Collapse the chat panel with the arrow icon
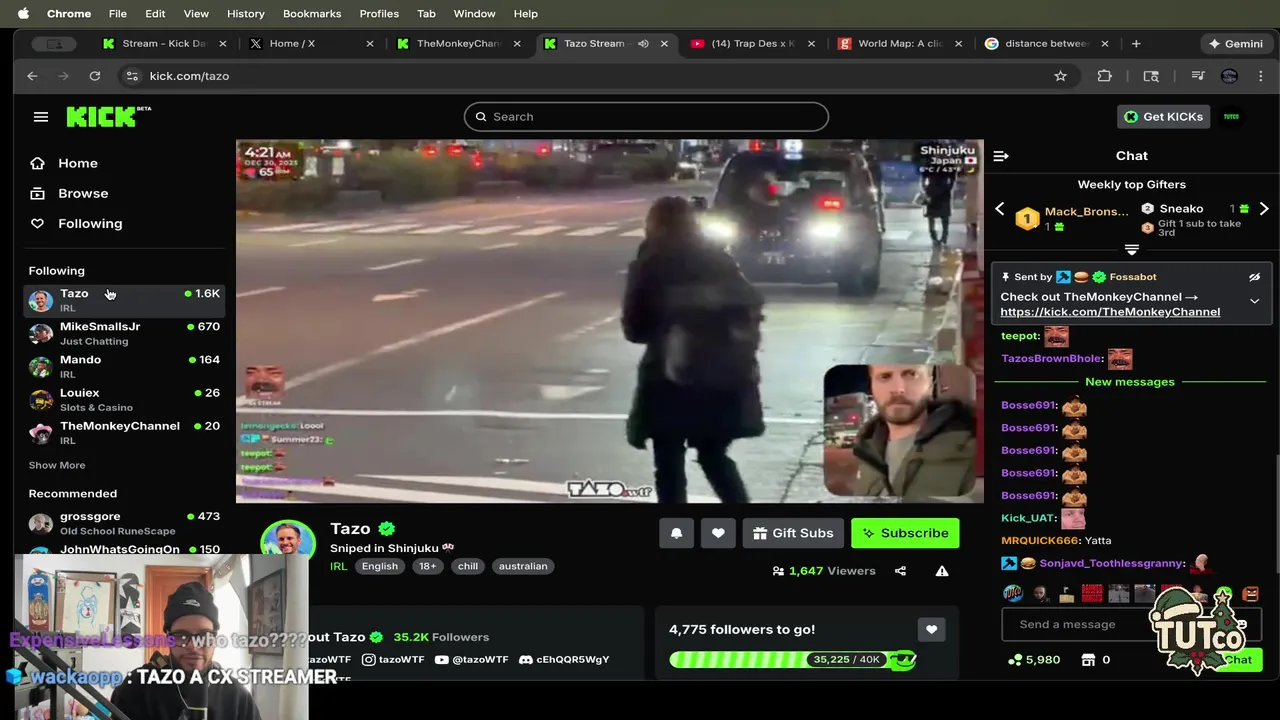The width and height of the screenshot is (1280, 720). (x=1000, y=156)
